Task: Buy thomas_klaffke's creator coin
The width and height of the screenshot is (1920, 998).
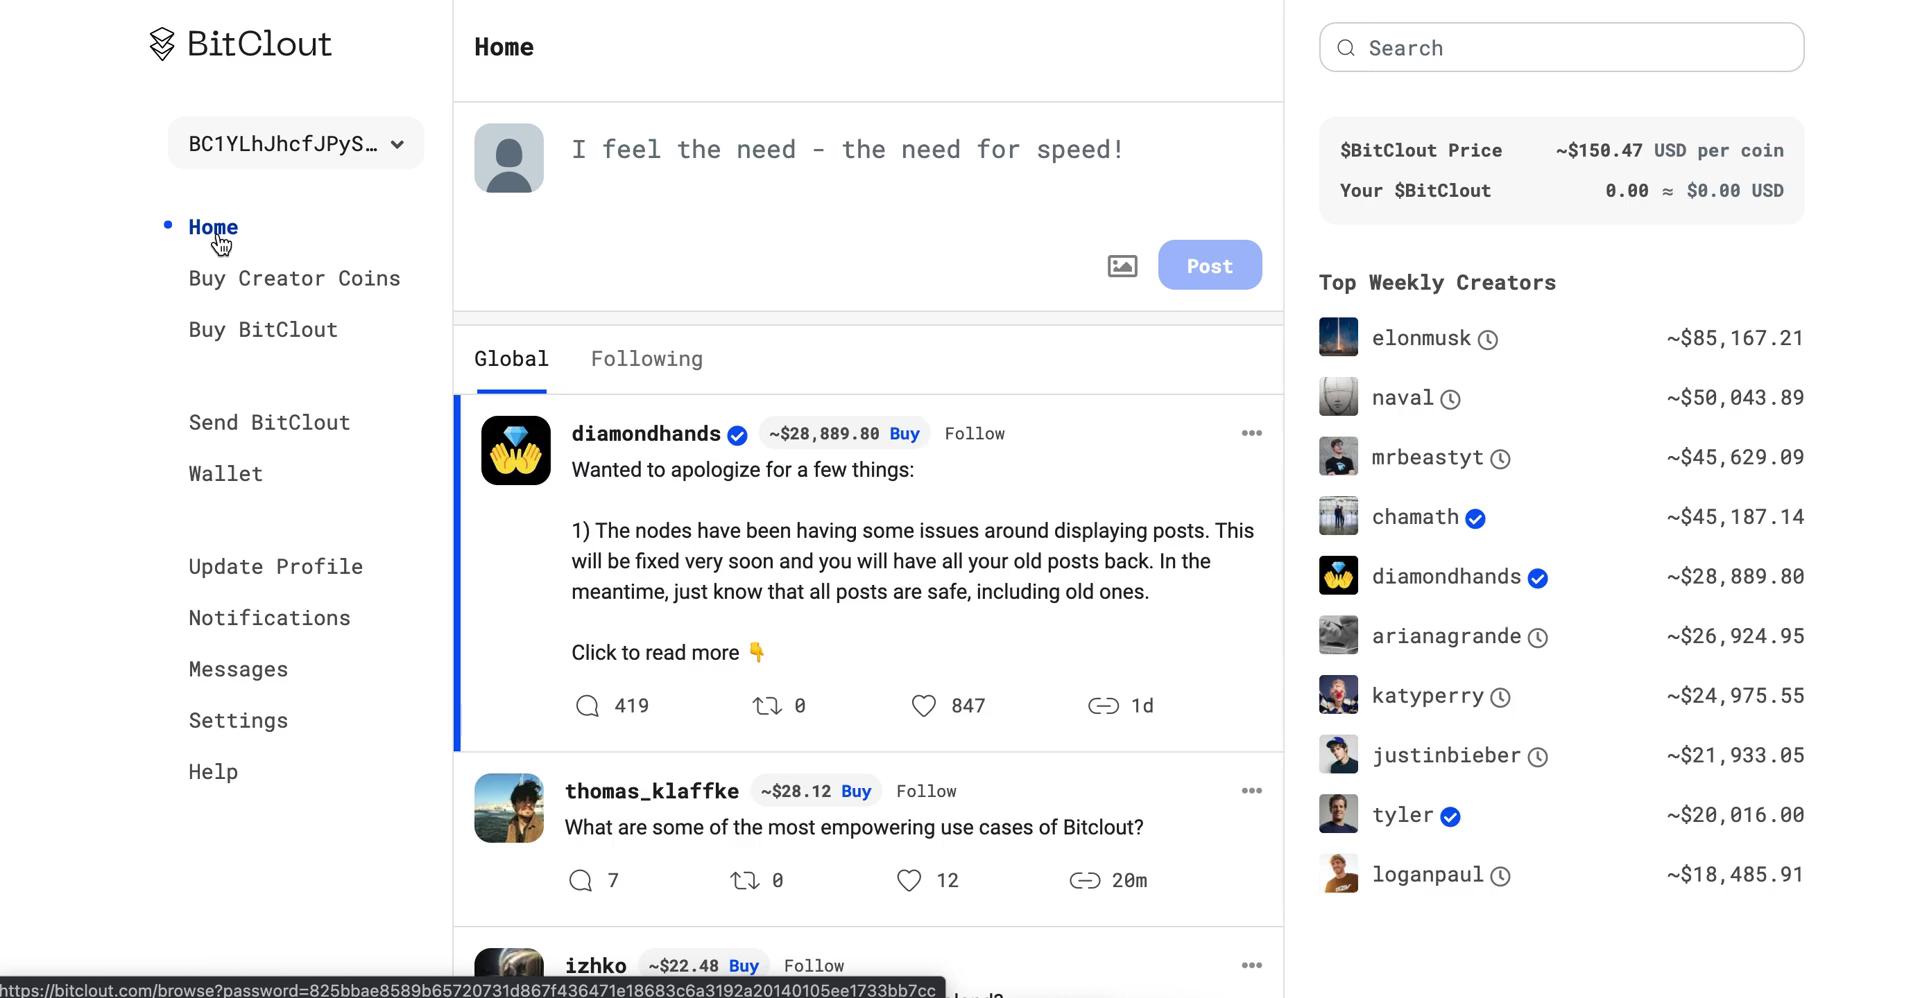Action: [857, 790]
